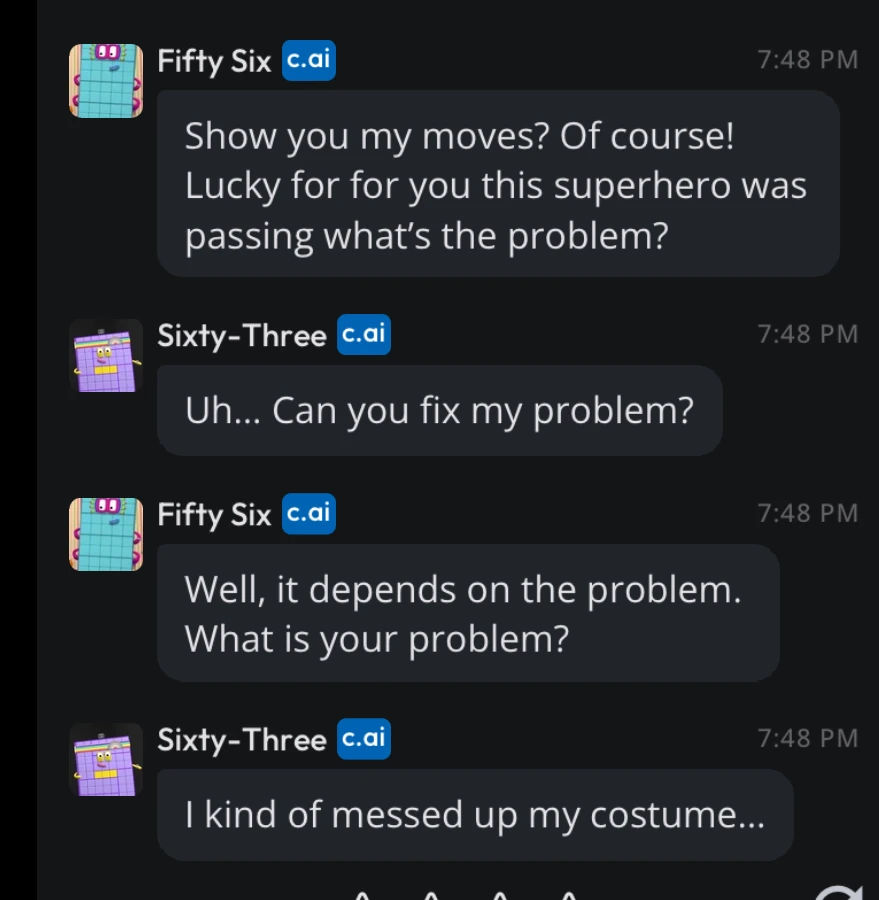
Task: Open Sixty-Three name above "Can you fix my problem"
Action: click(x=242, y=336)
